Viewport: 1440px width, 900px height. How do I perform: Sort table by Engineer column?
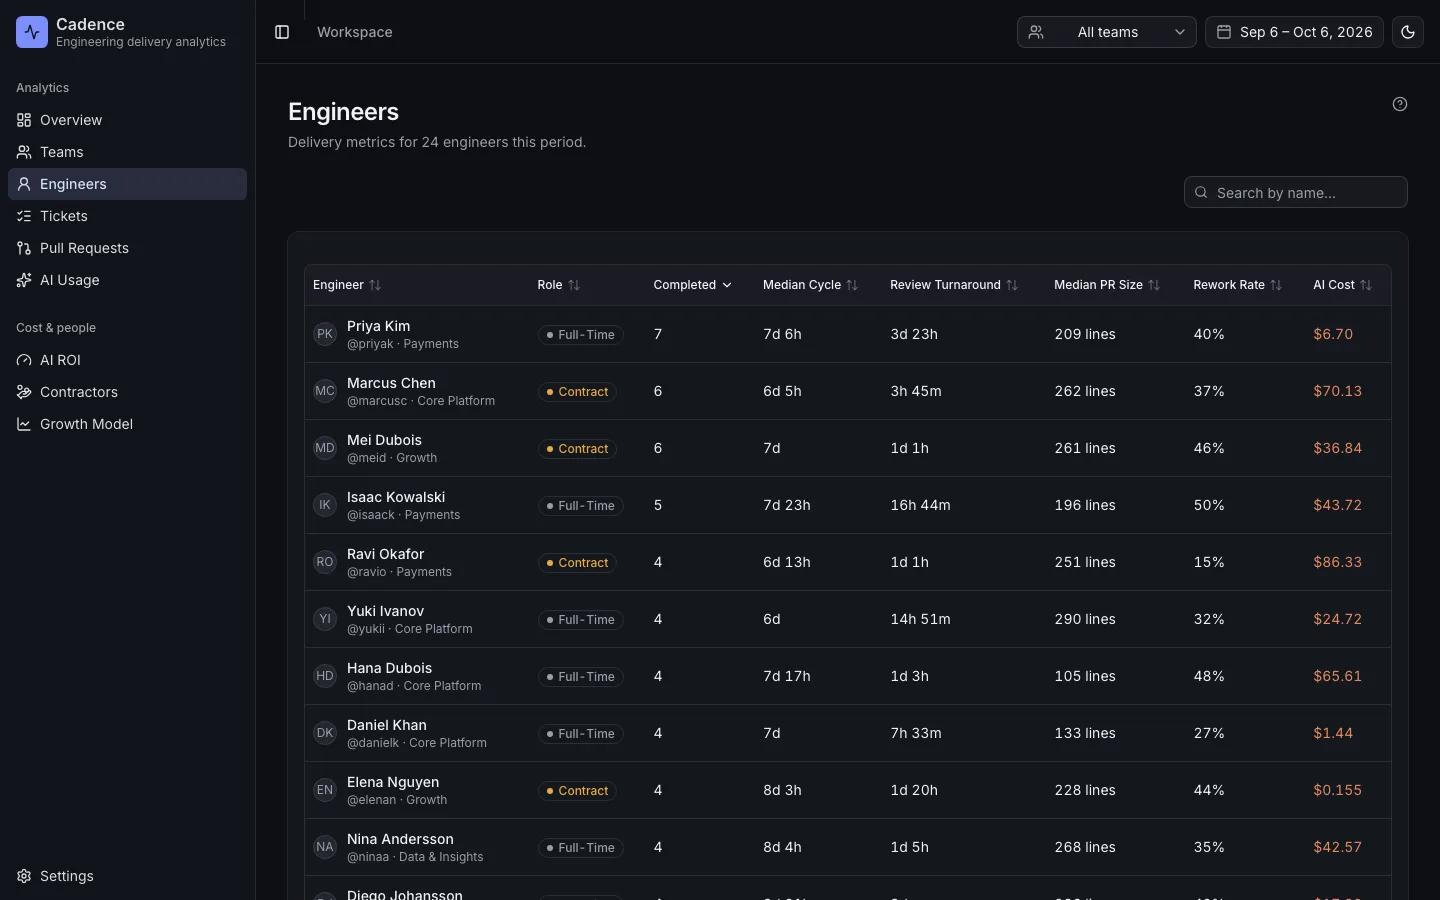pyautogui.click(x=347, y=285)
